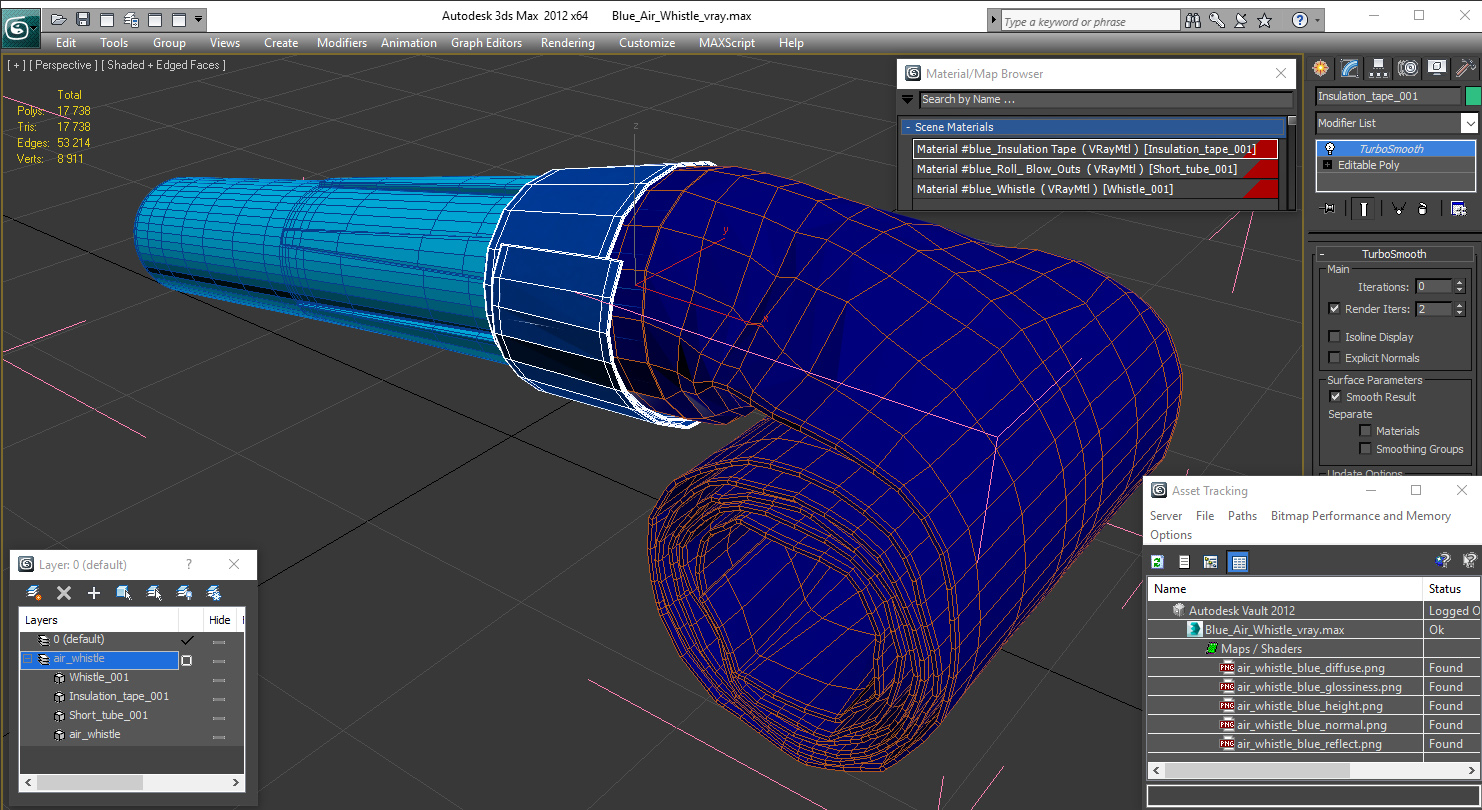
Task: Enable Separate by Materials checkbox
Action: coord(1365,431)
